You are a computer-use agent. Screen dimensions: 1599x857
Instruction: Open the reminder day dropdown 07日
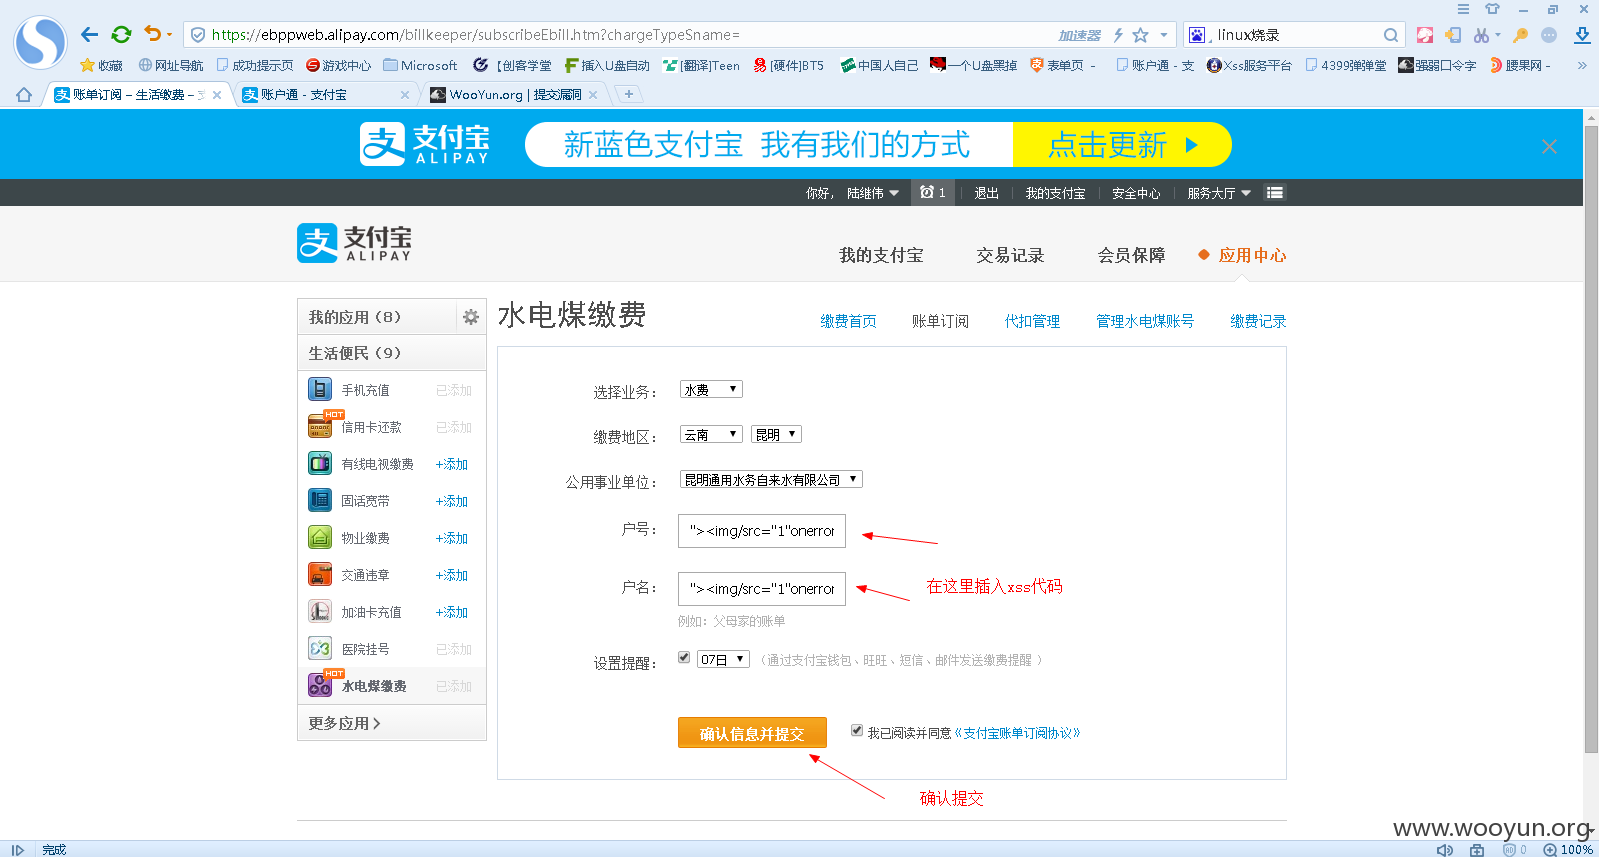[x=724, y=659]
